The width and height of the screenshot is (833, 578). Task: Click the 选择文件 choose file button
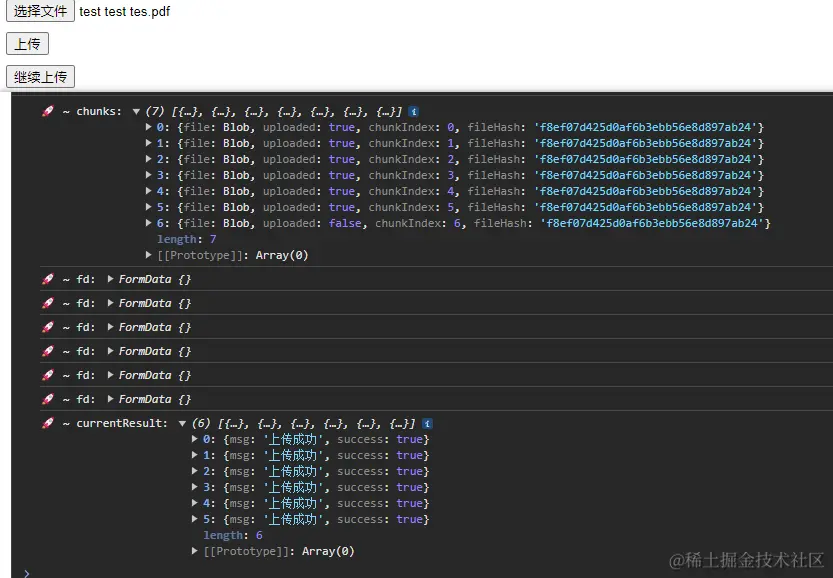point(40,11)
